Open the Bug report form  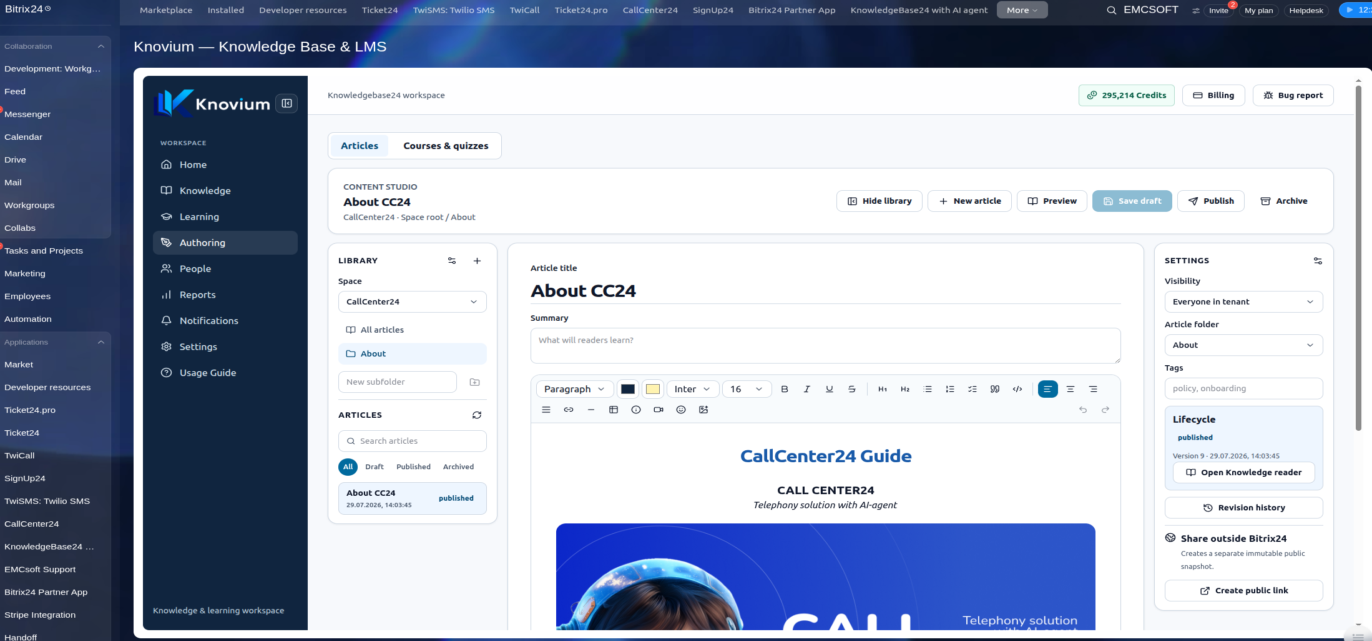[1293, 95]
